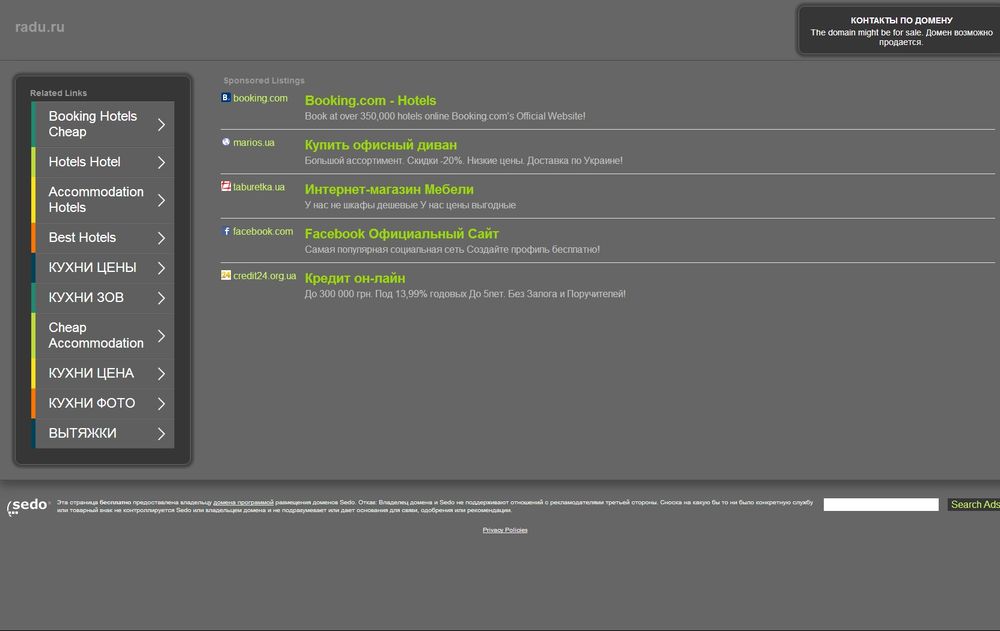Click the facebook.com favicon icon
Image resolution: width=1000 pixels, height=631 pixels.
(226, 231)
